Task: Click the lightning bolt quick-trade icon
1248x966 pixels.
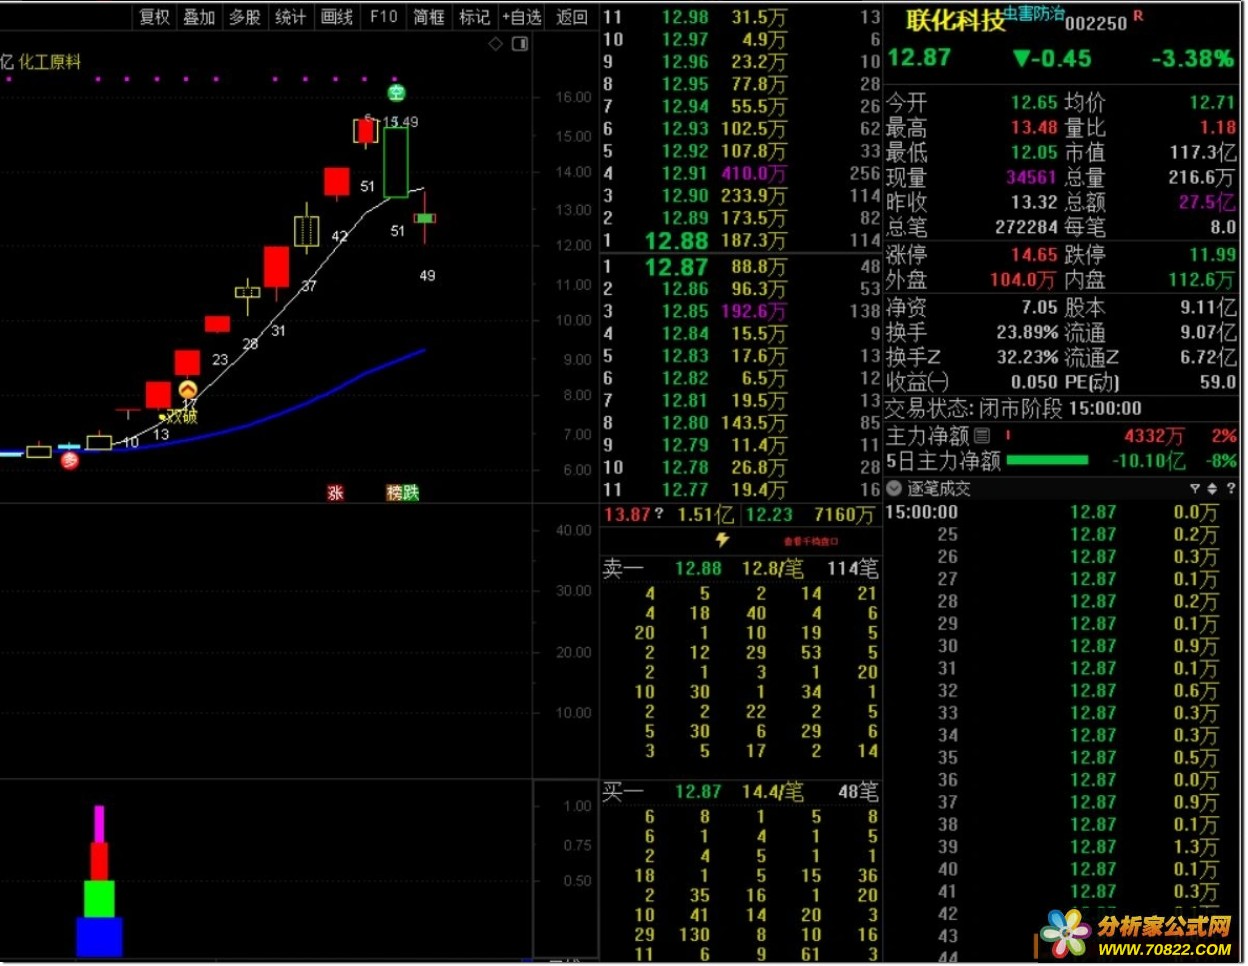Action: click(722, 540)
